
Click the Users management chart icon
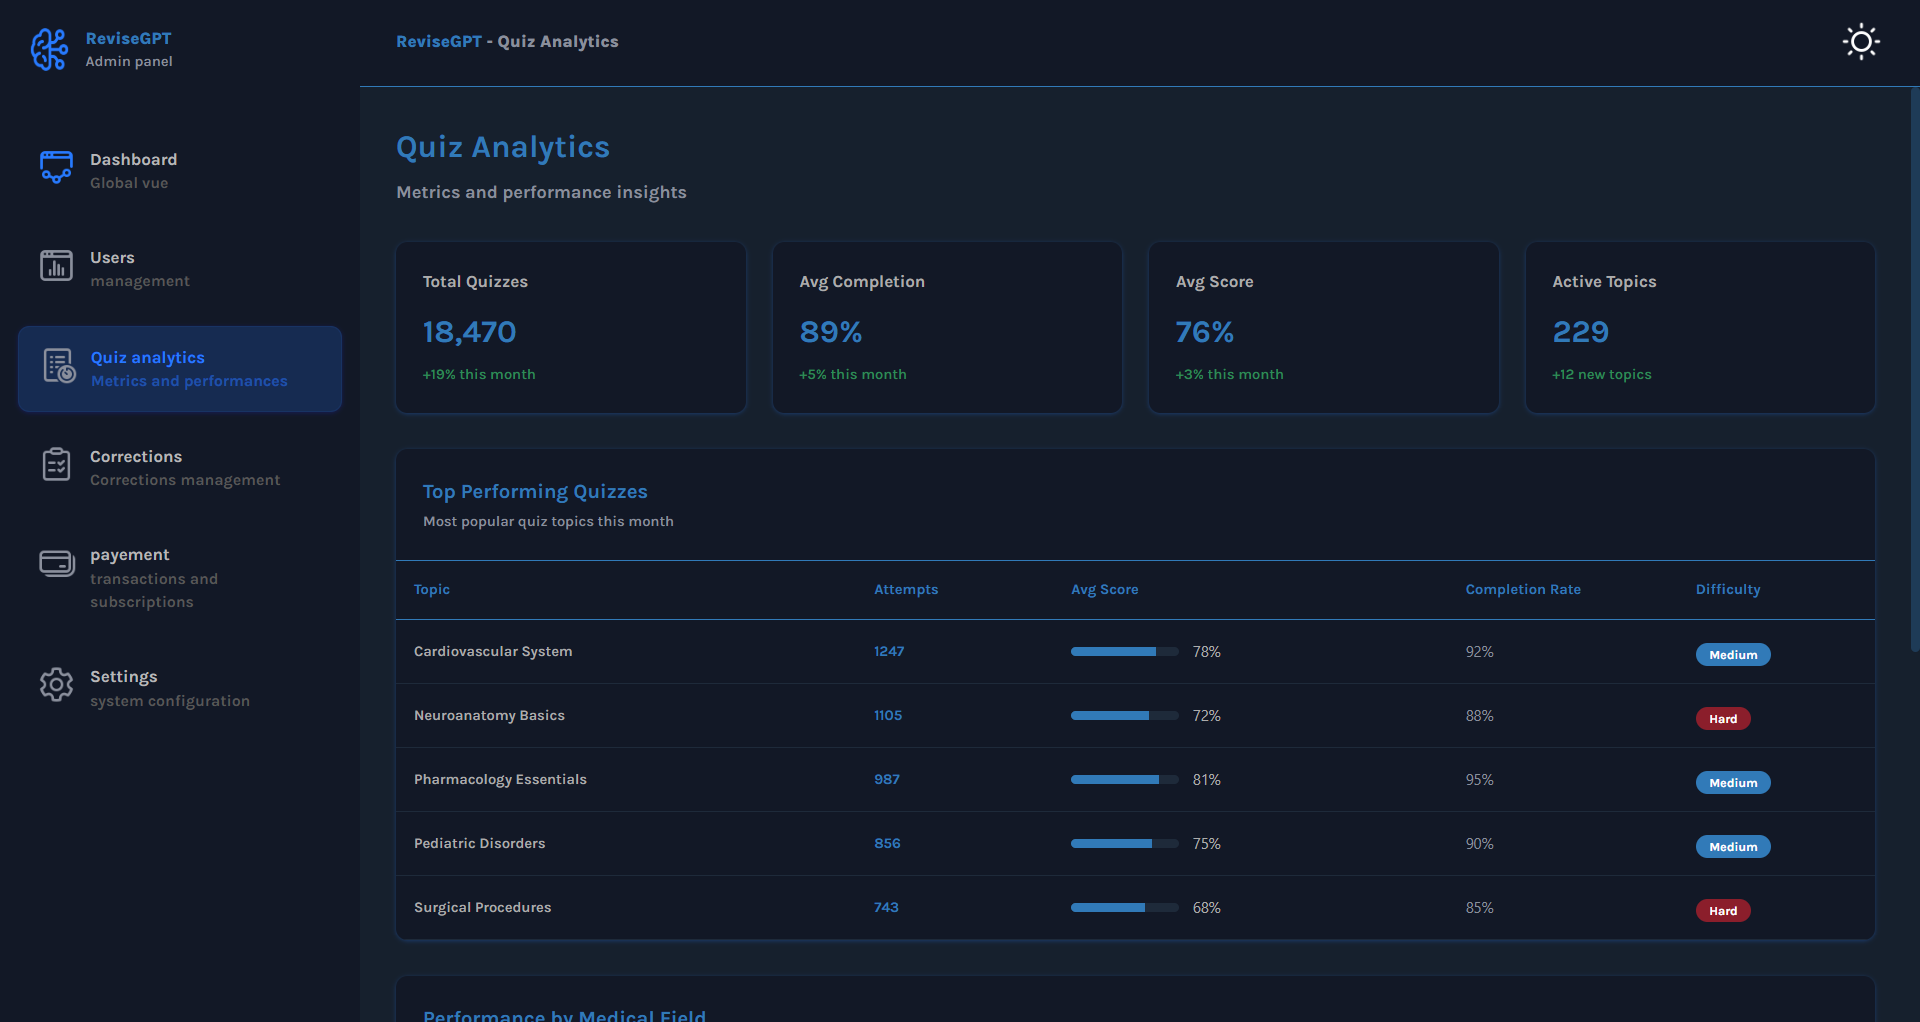56,266
